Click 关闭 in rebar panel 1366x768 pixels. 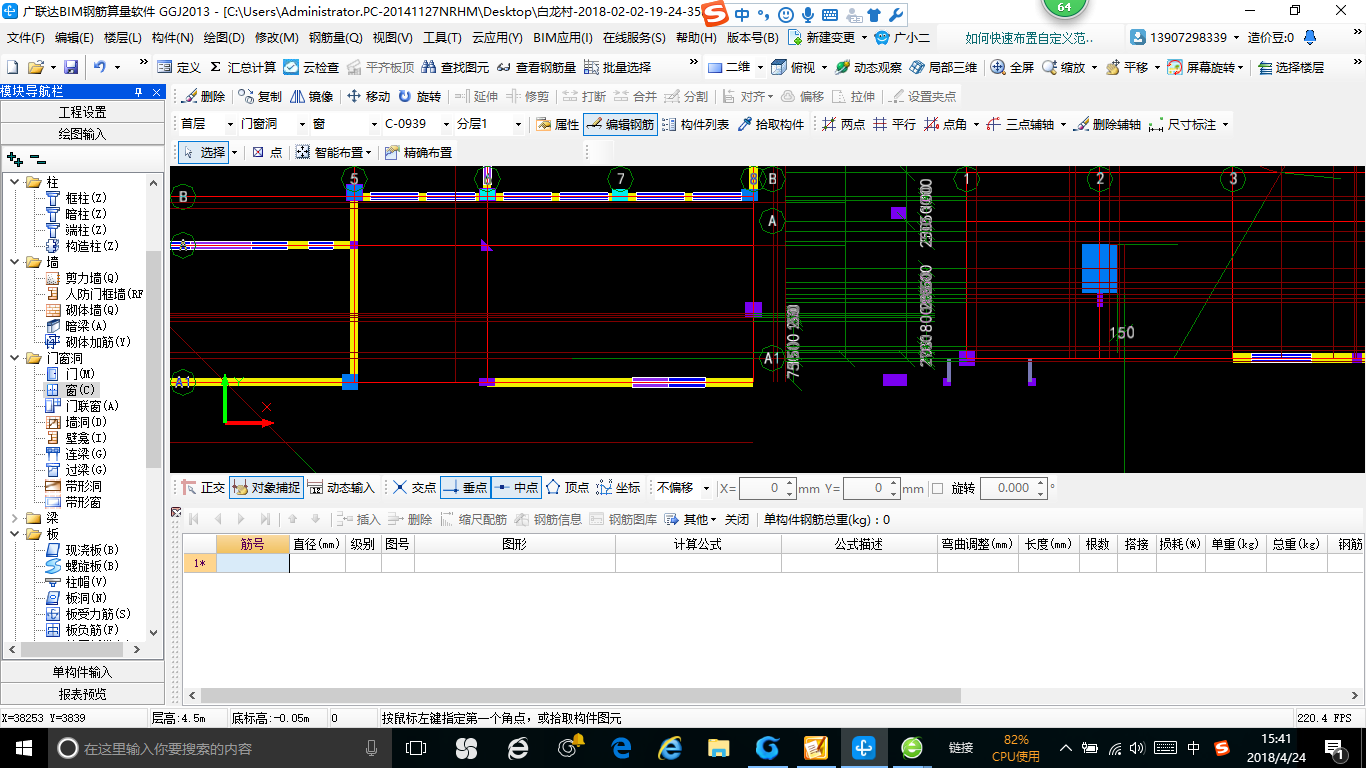(737, 519)
